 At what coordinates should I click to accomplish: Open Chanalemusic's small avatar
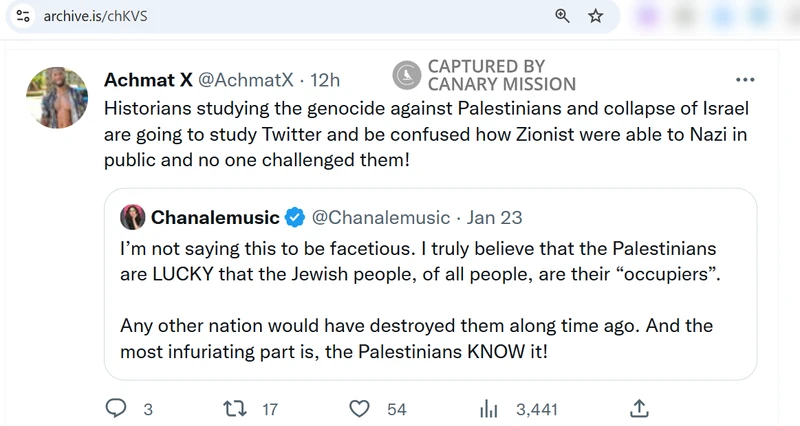(x=133, y=217)
